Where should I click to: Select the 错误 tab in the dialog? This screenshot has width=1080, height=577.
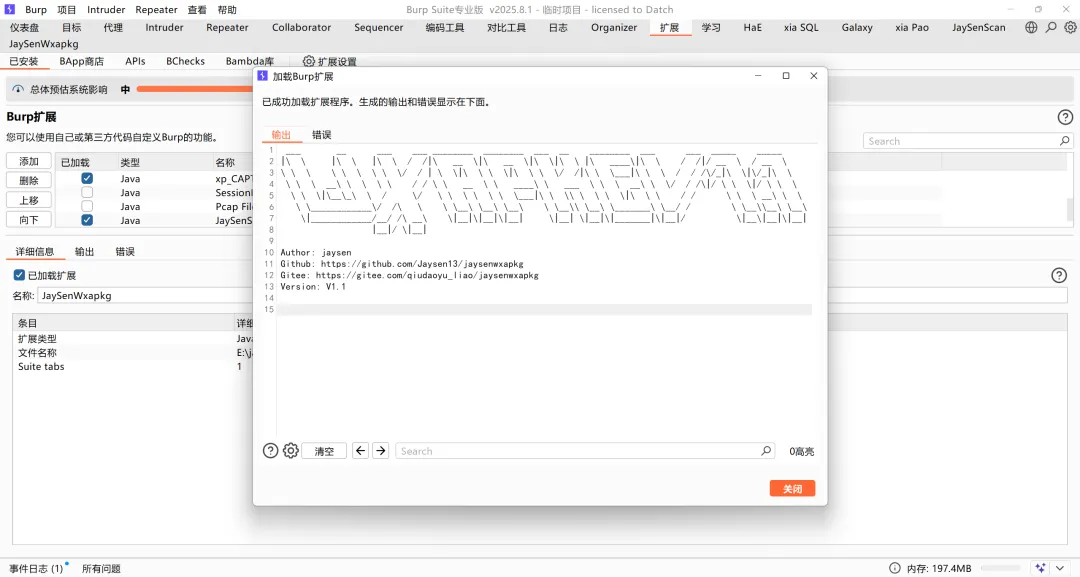tap(322, 134)
